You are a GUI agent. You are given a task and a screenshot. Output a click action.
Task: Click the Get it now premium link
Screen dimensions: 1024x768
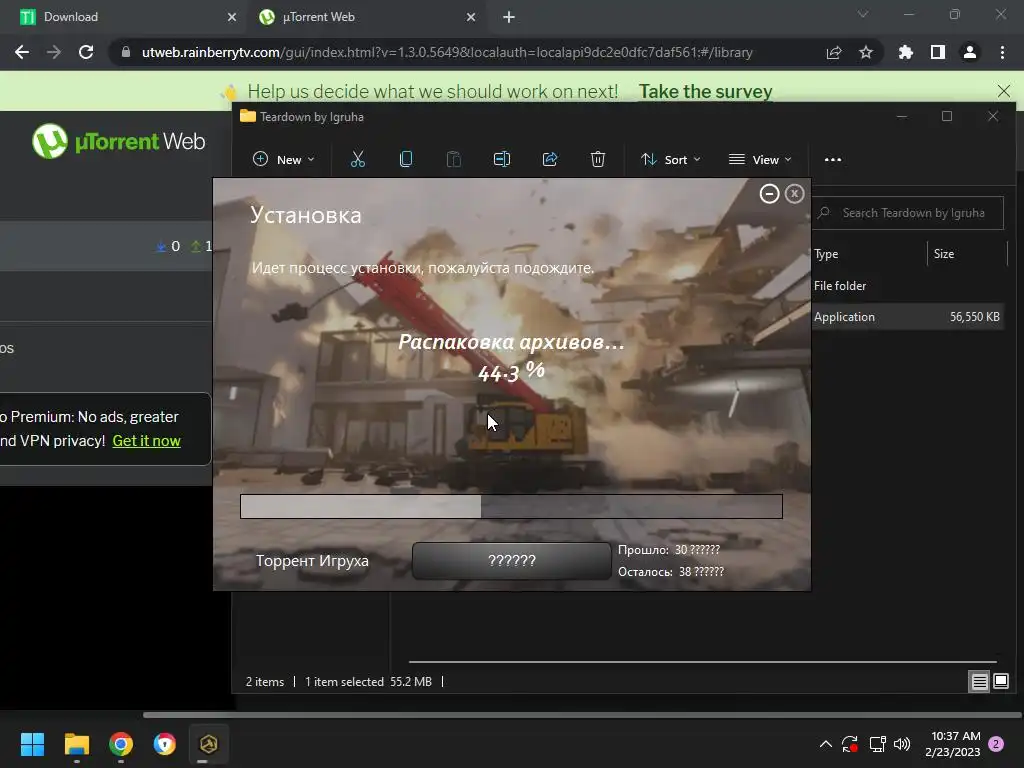[146, 441]
